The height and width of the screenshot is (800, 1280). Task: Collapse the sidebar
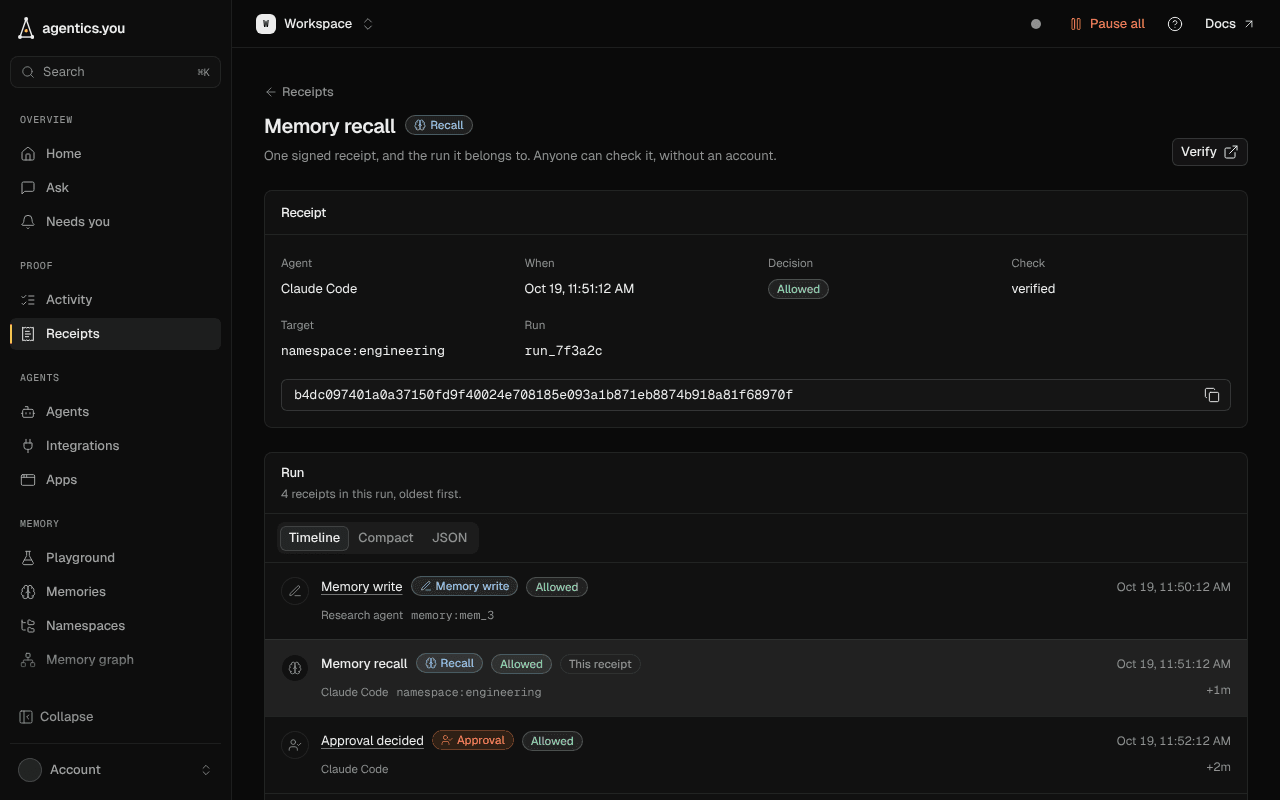pyautogui.click(x=57, y=717)
